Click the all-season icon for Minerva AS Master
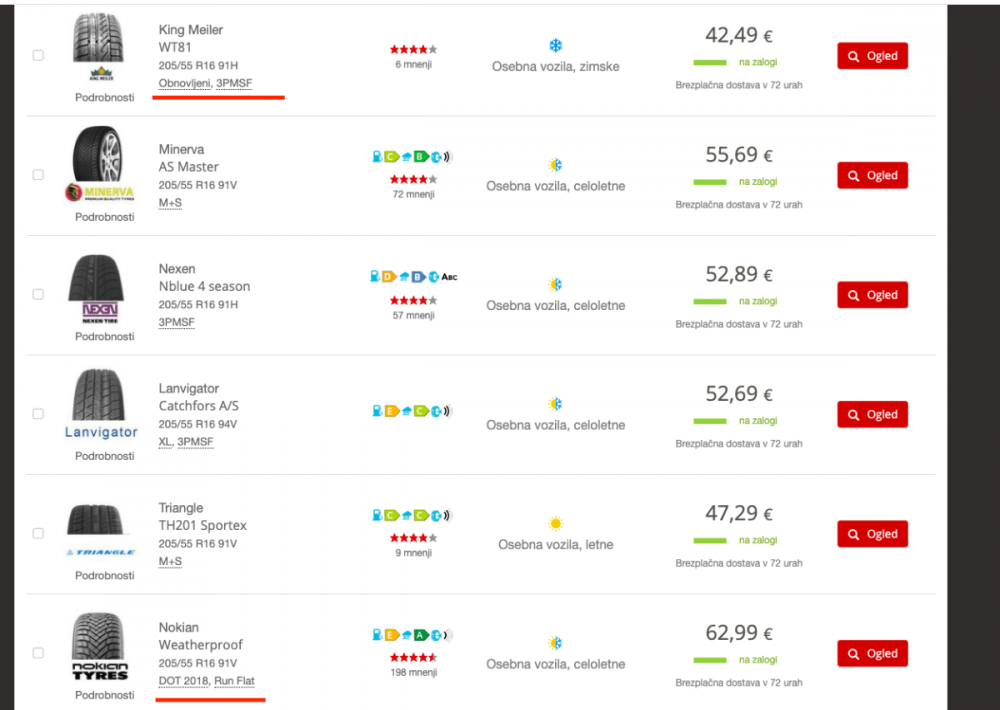 (555, 165)
